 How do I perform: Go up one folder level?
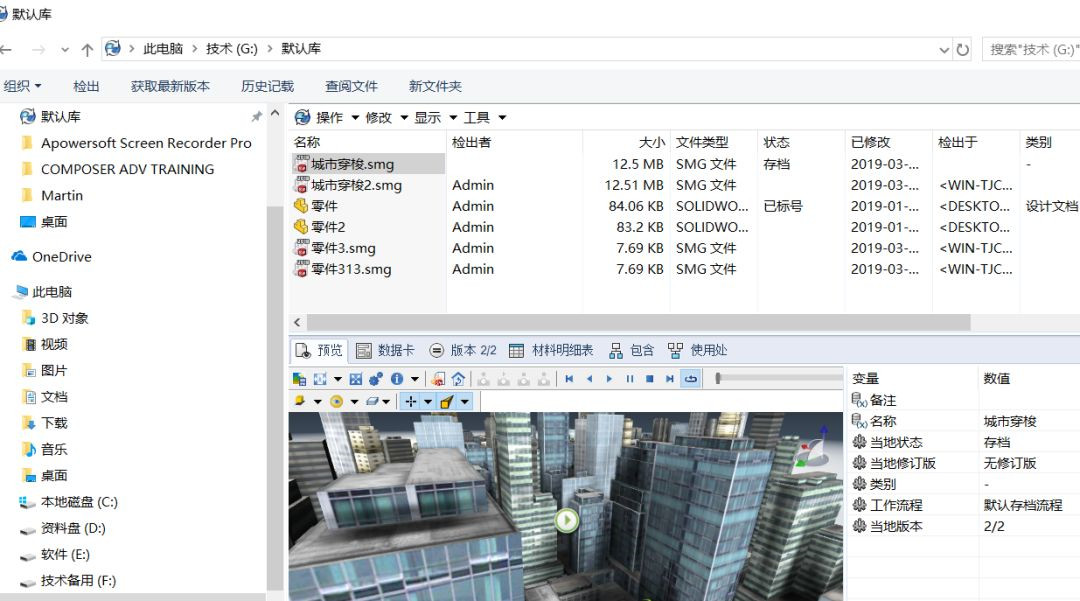pyautogui.click(x=87, y=49)
